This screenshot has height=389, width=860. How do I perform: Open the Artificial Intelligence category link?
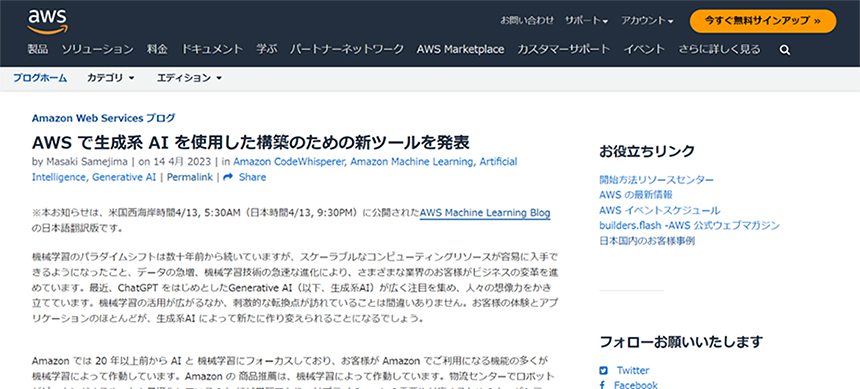pos(274,169)
